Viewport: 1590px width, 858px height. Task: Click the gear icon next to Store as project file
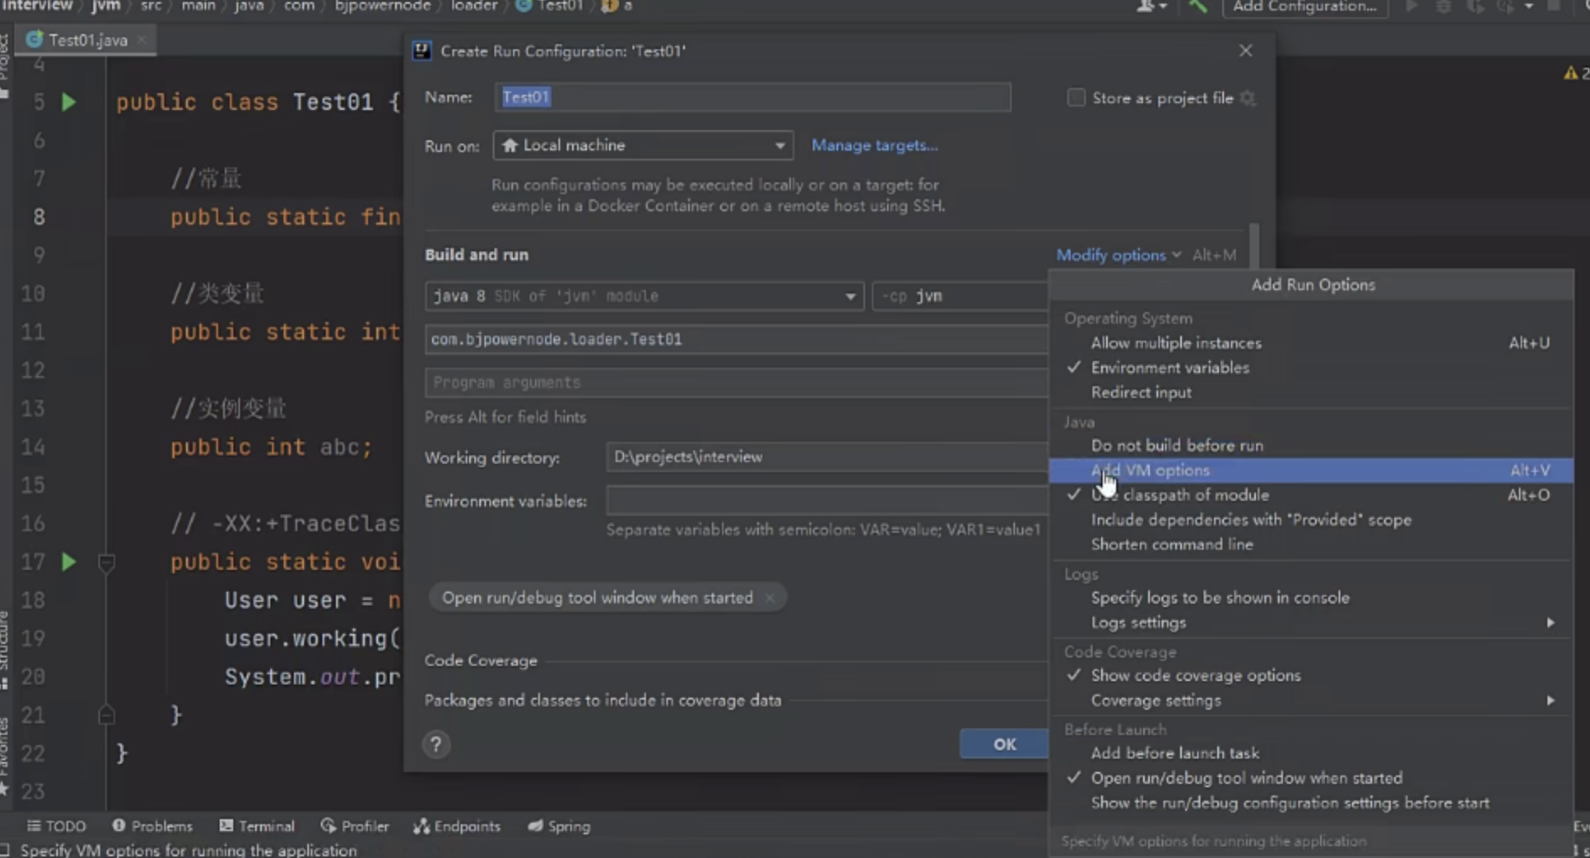click(x=1248, y=98)
